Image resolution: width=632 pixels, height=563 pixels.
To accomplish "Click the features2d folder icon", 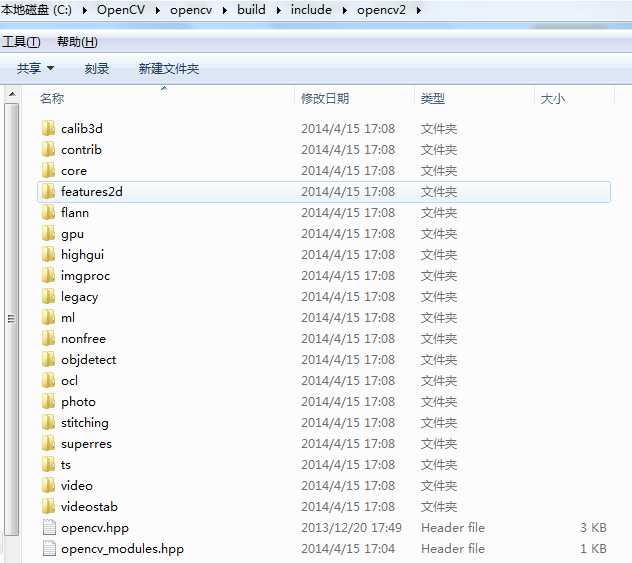I will coord(48,191).
